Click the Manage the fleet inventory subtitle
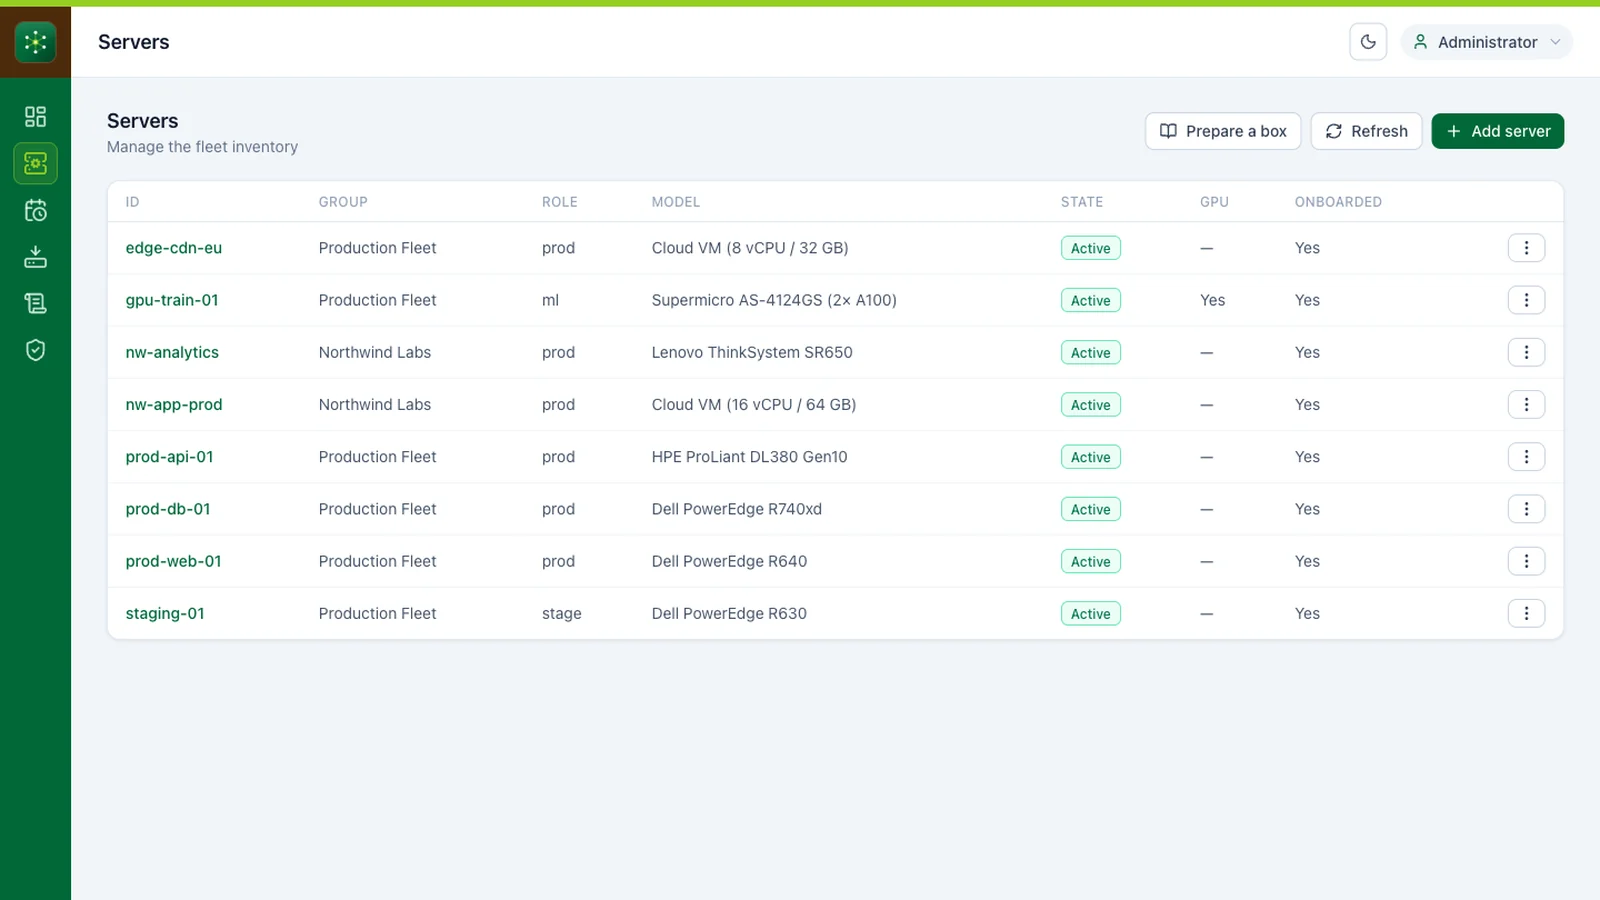This screenshot has height=900, width=1600. 202,147
